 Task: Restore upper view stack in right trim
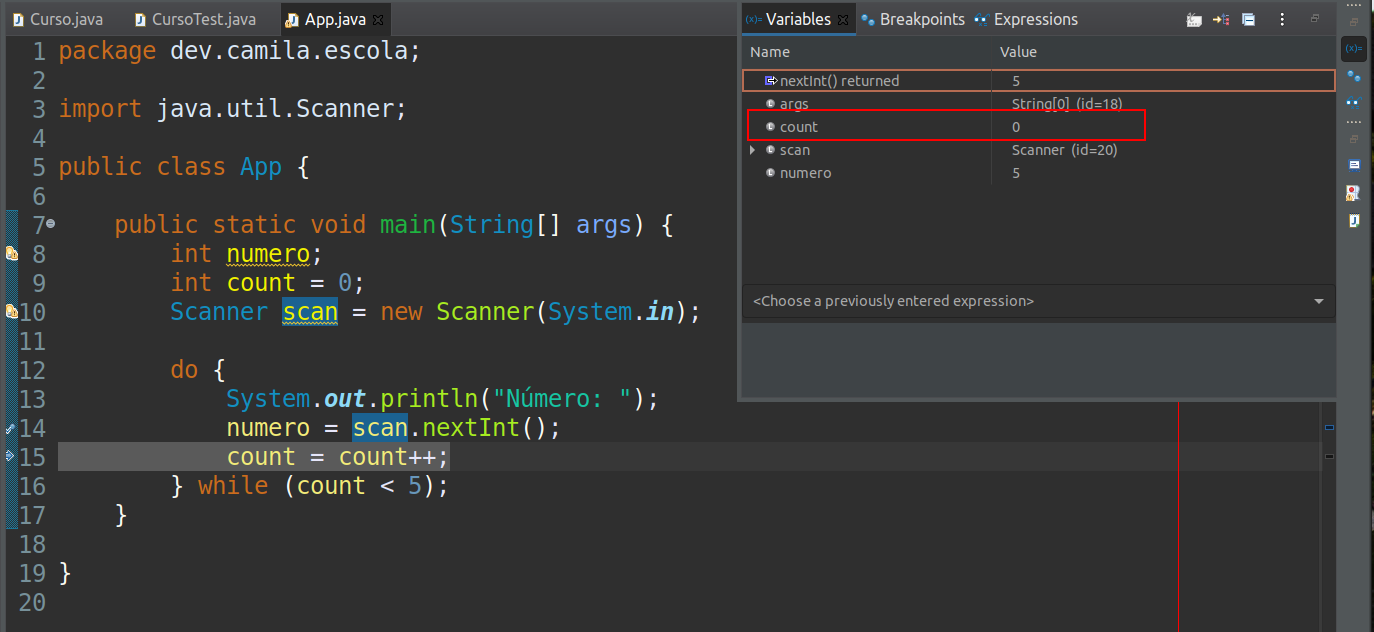pyautogui.click(x=1353, y=21)
